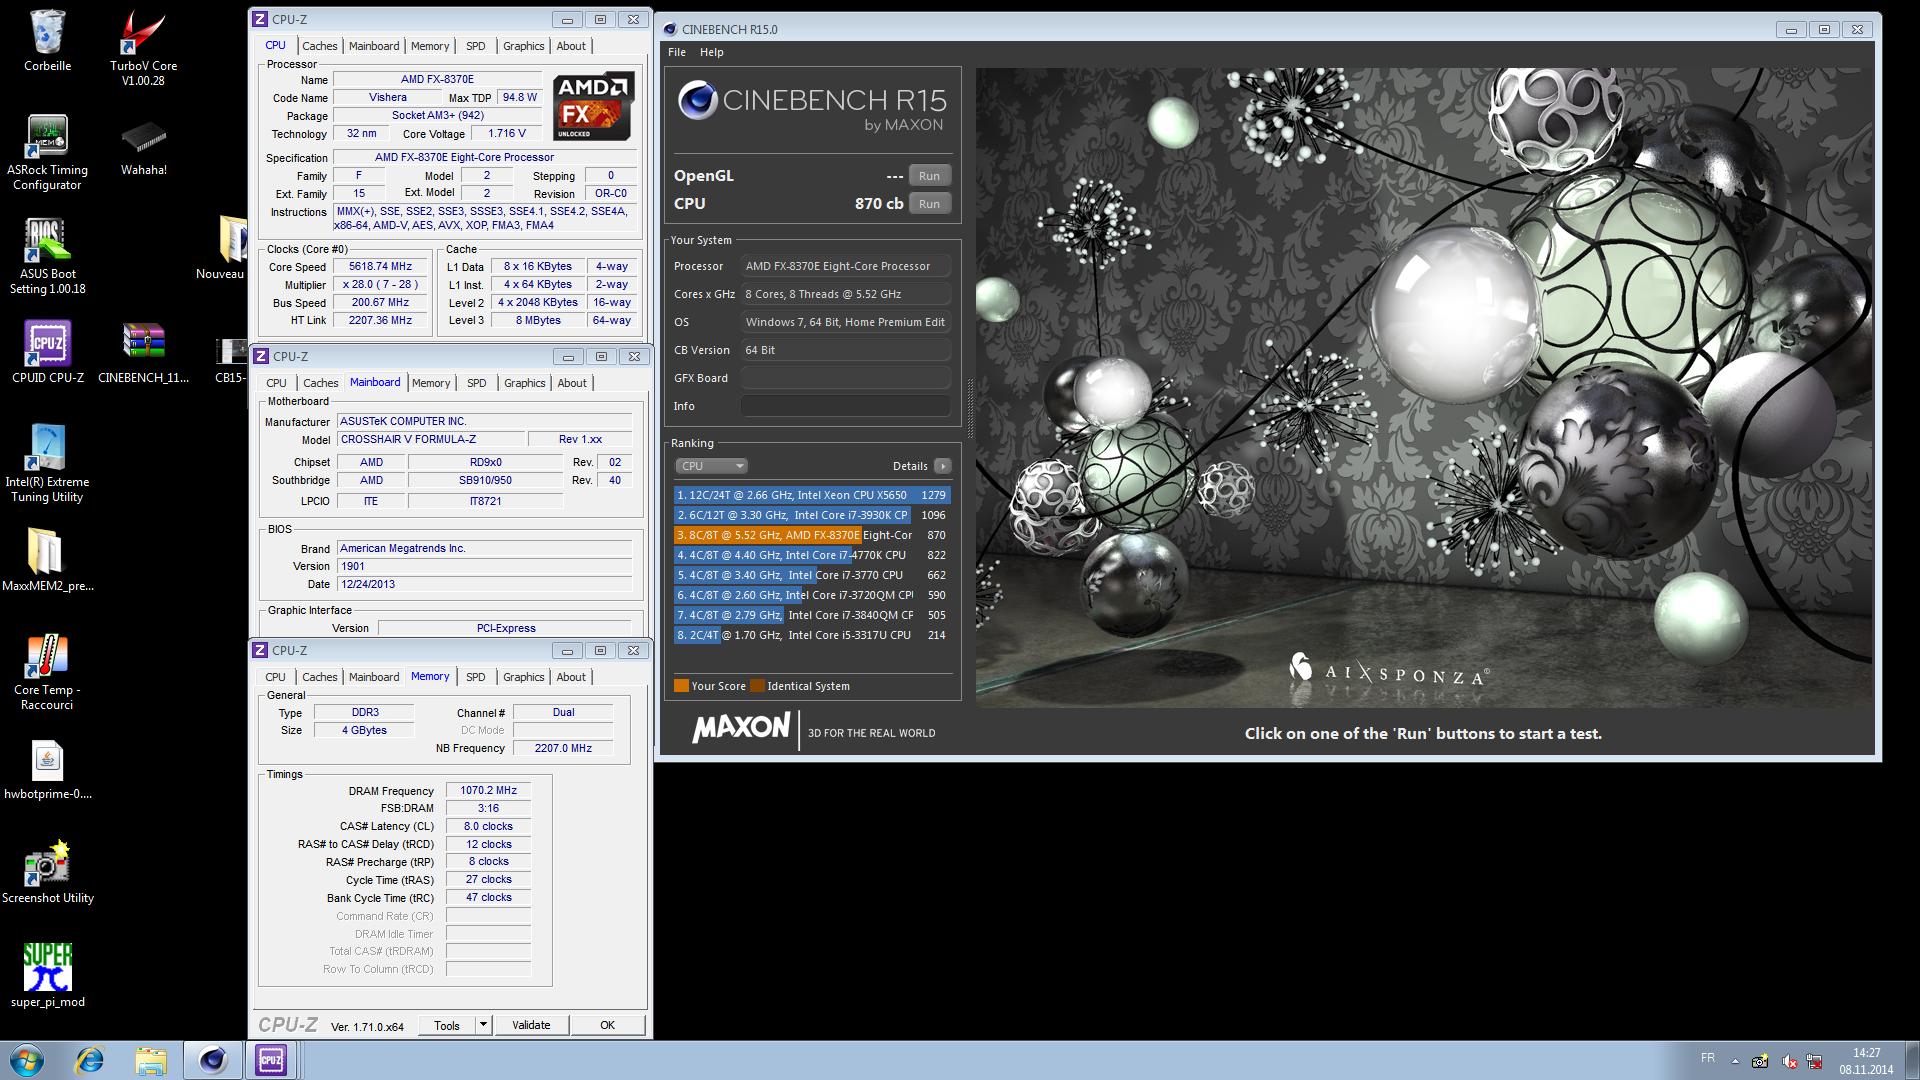Click the system clock in taskbar

1866,1061
